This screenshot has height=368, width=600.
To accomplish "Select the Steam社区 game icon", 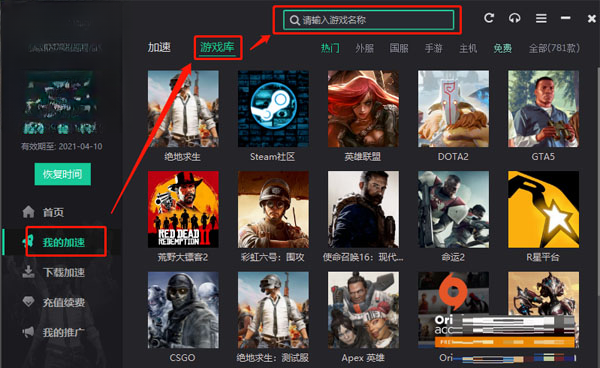I will point(273,109).
